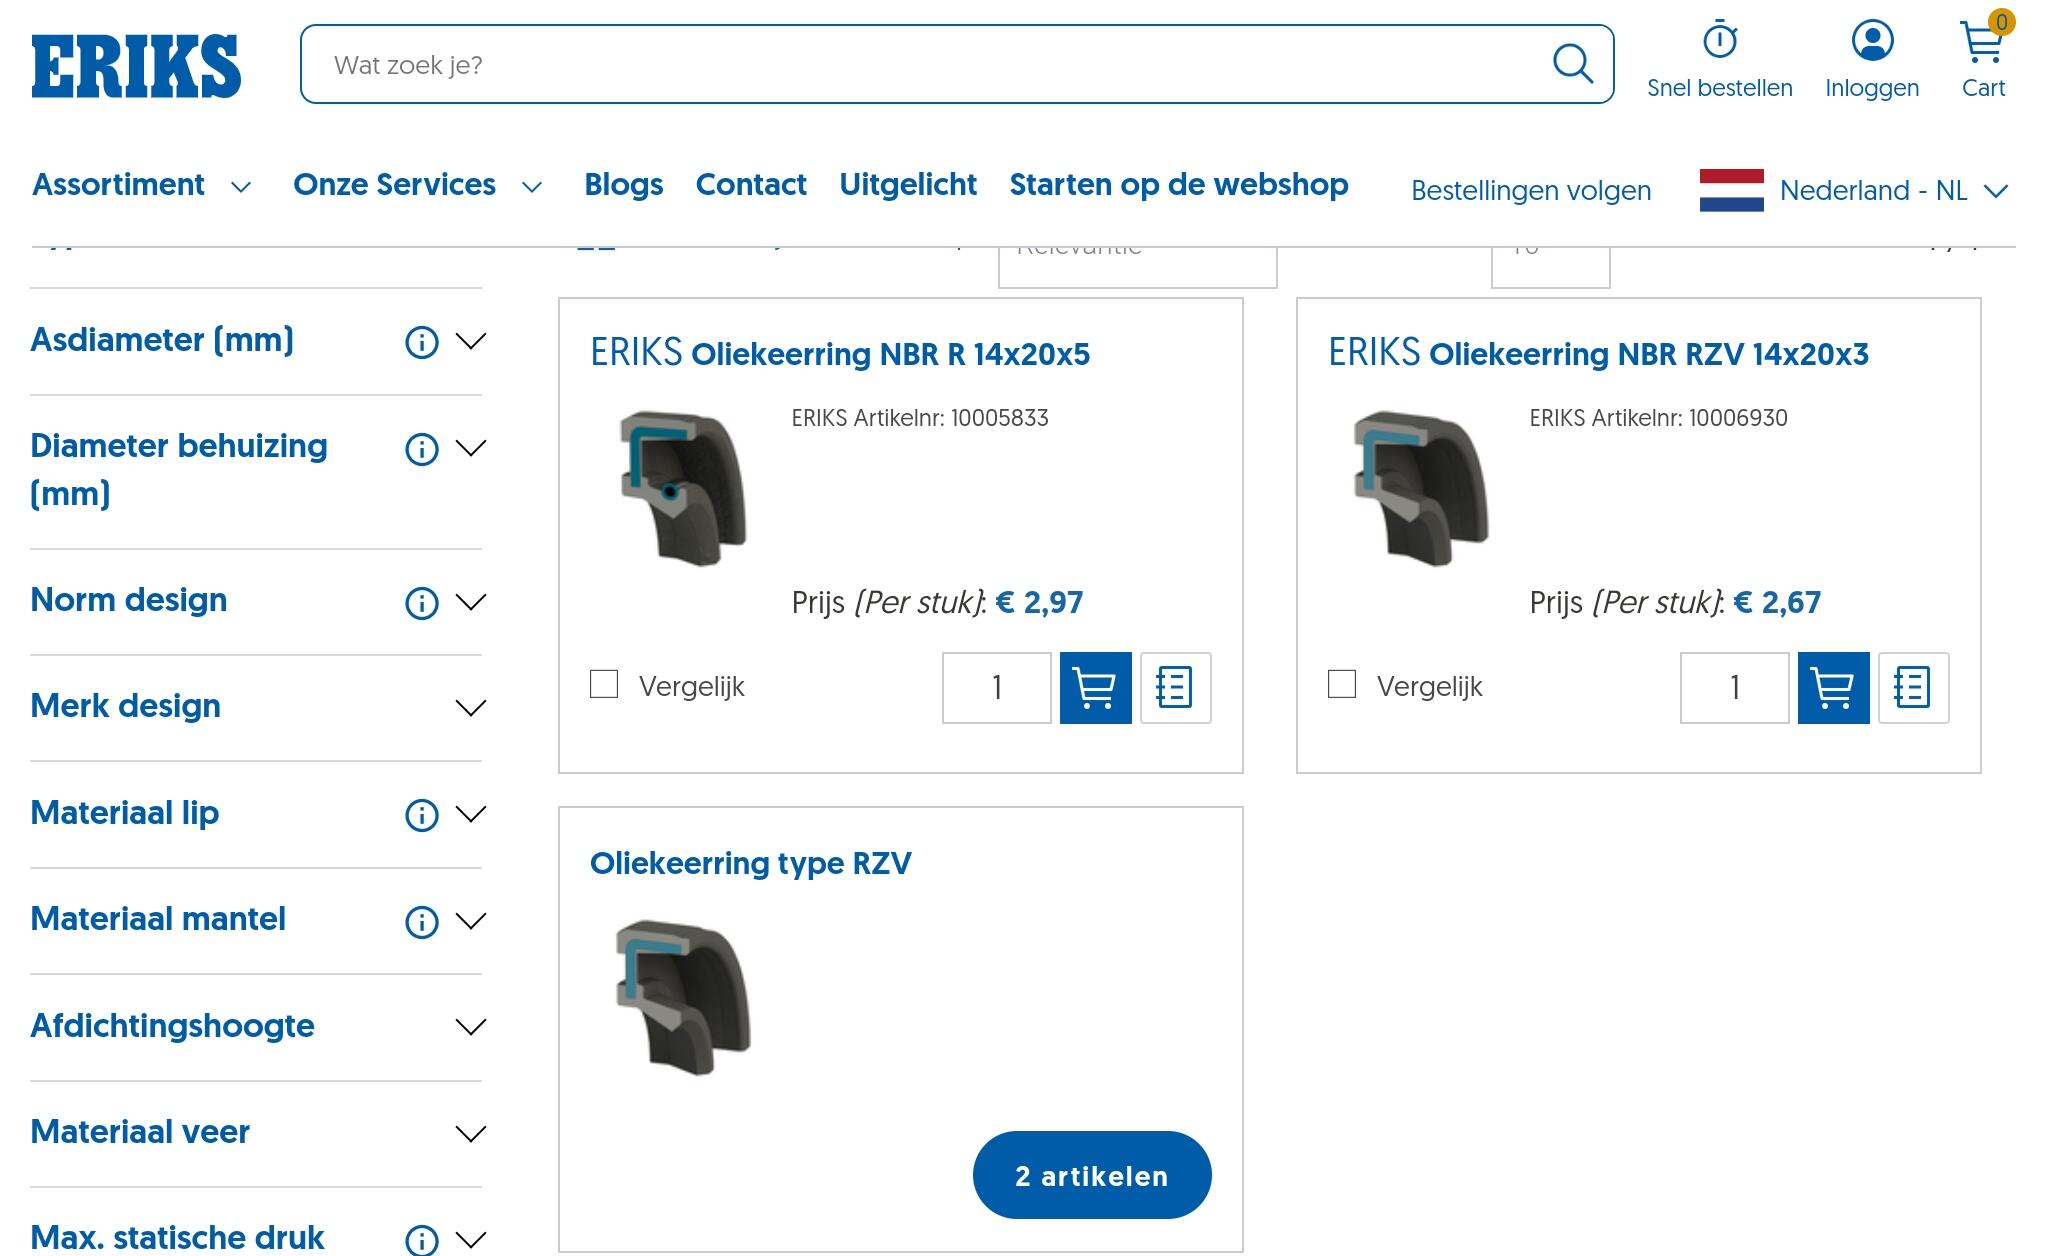Show info for Asdiameter (mm) filter
2048x1256 pixels.
point(421,342)
